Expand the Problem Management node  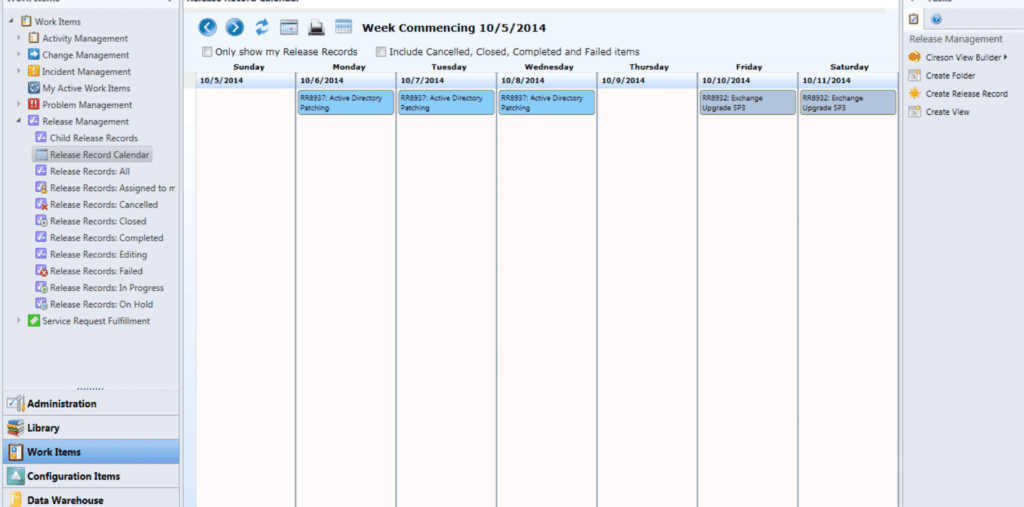19,105
